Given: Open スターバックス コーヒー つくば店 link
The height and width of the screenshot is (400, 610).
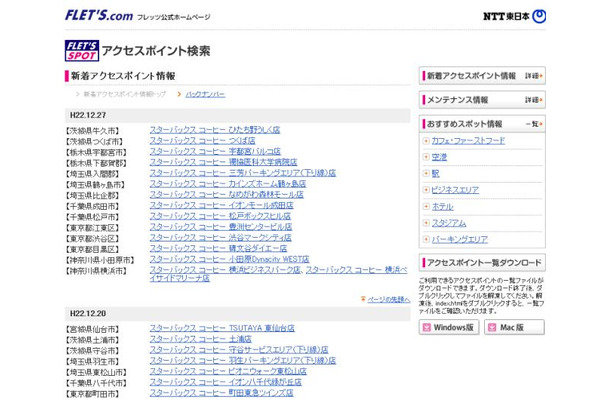Looking at the screenshot, I should tap(202, 140).
